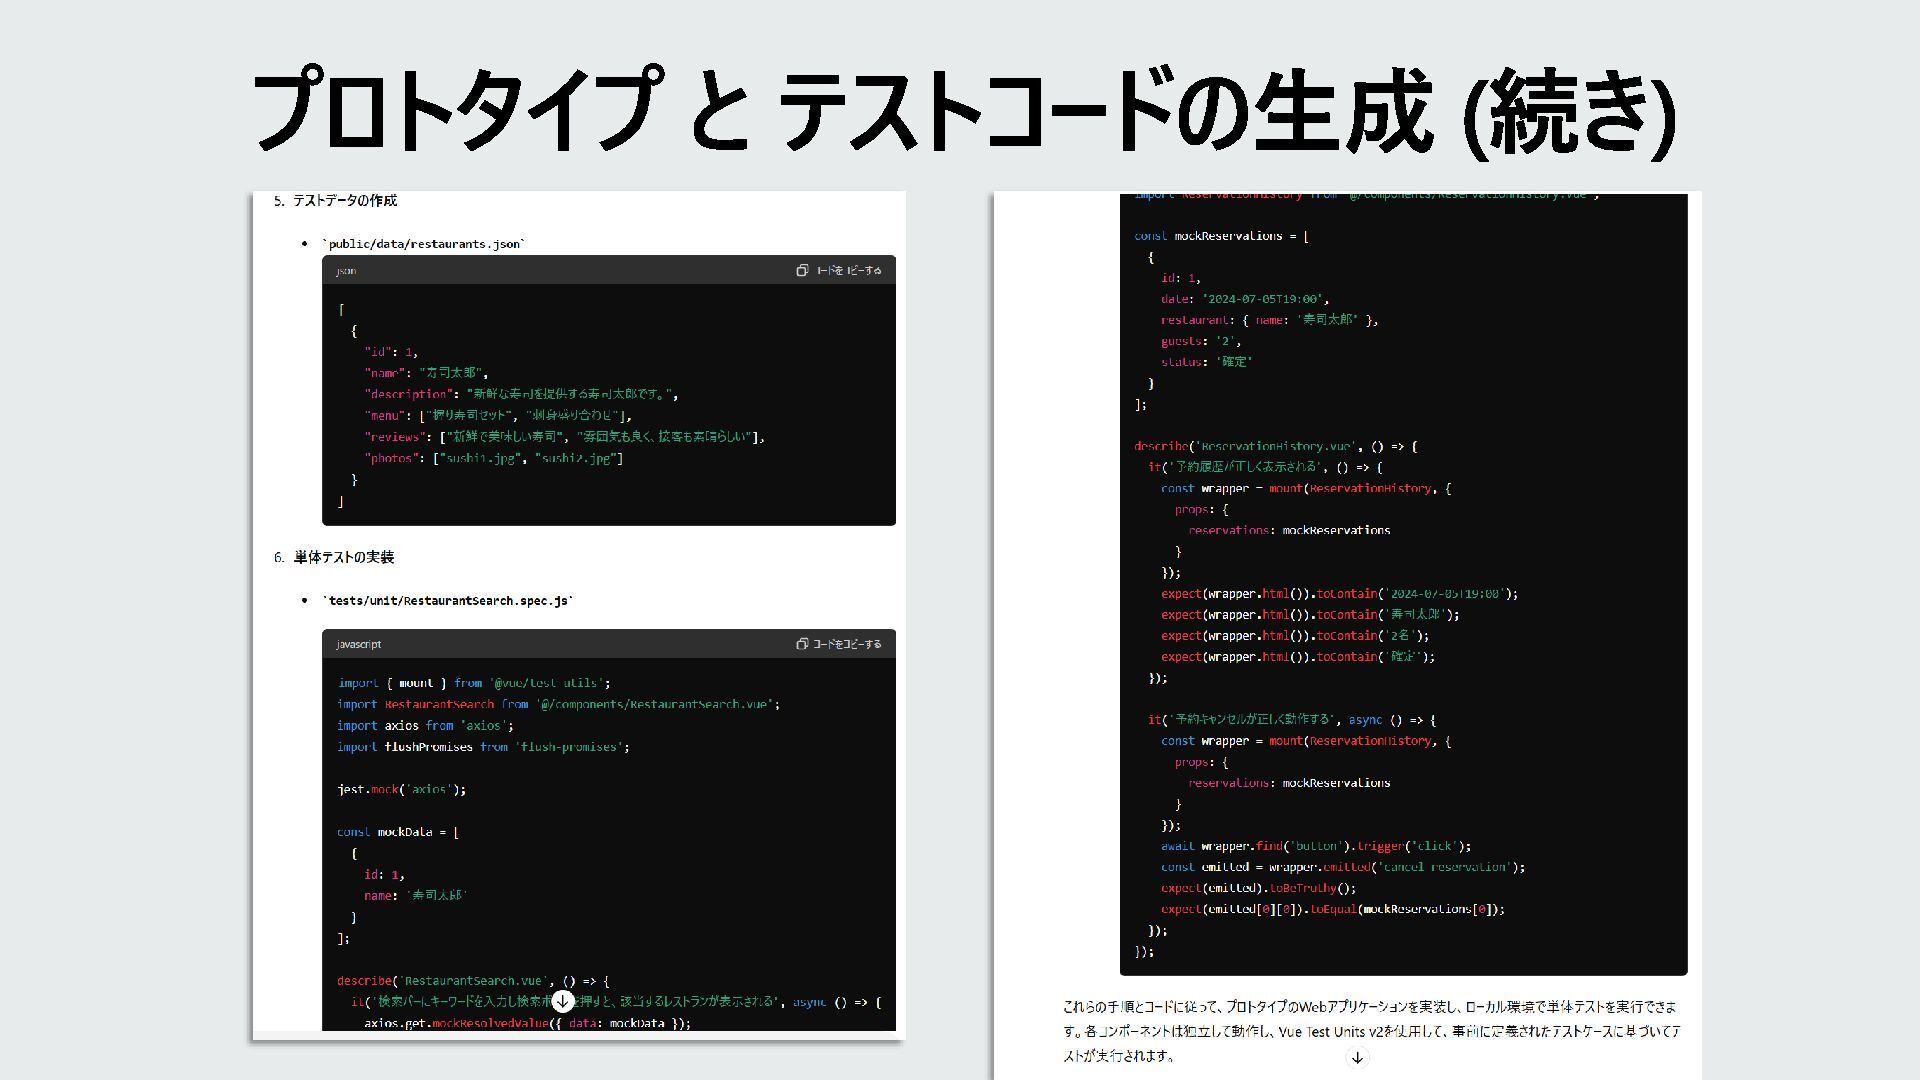Click the "photos" array line in JSON
Image resolution: width=1920 pixels, height=1080 pixels.
click(x=493, y=458)
